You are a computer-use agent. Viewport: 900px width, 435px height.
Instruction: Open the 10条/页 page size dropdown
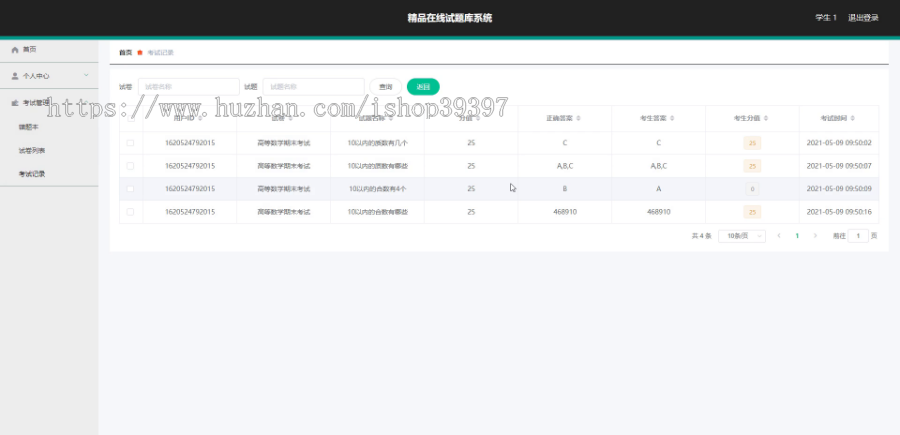[x=742, y=236]
